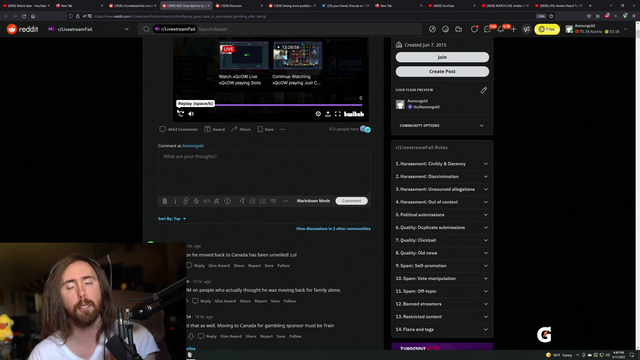Switch to the Disarmoz browser tab

pyautogui.click(x=239, y=6)
